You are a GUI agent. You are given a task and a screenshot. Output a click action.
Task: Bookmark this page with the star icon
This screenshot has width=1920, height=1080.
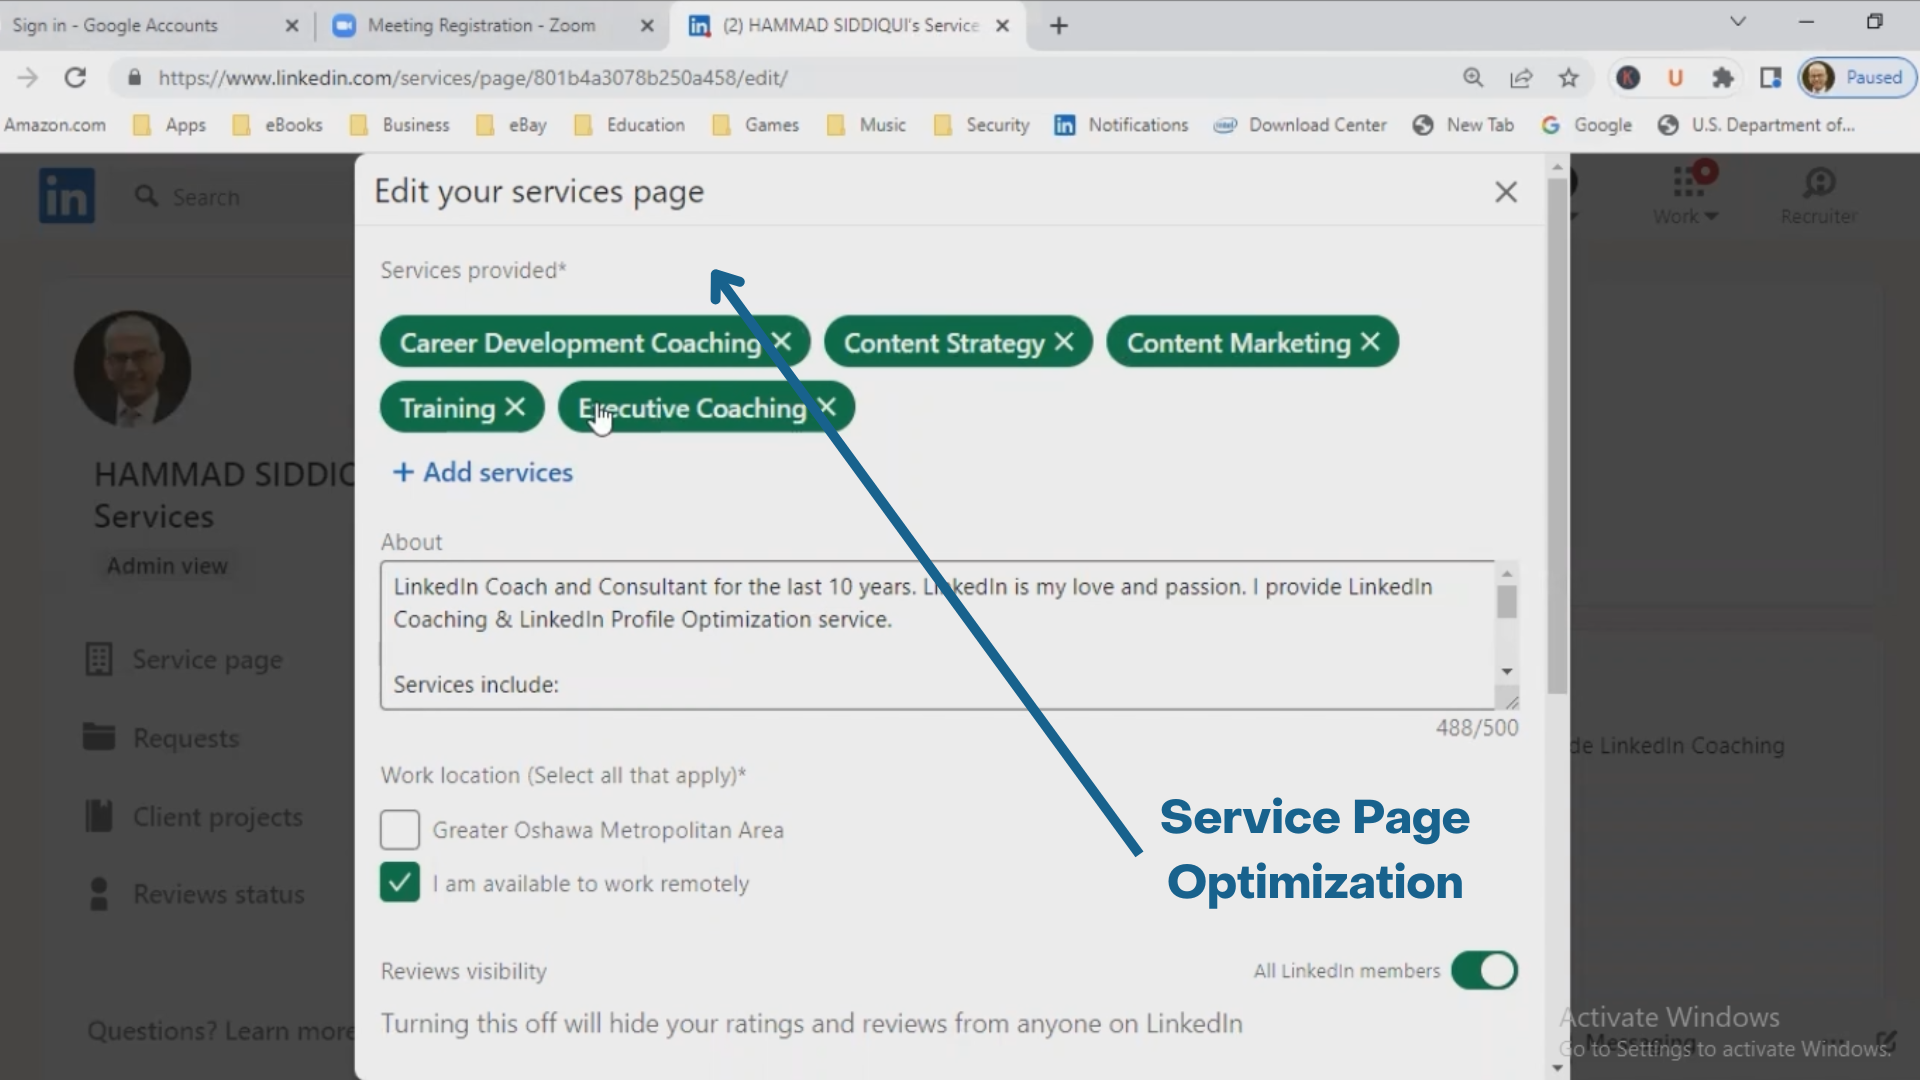click(x=1569, y=77)
